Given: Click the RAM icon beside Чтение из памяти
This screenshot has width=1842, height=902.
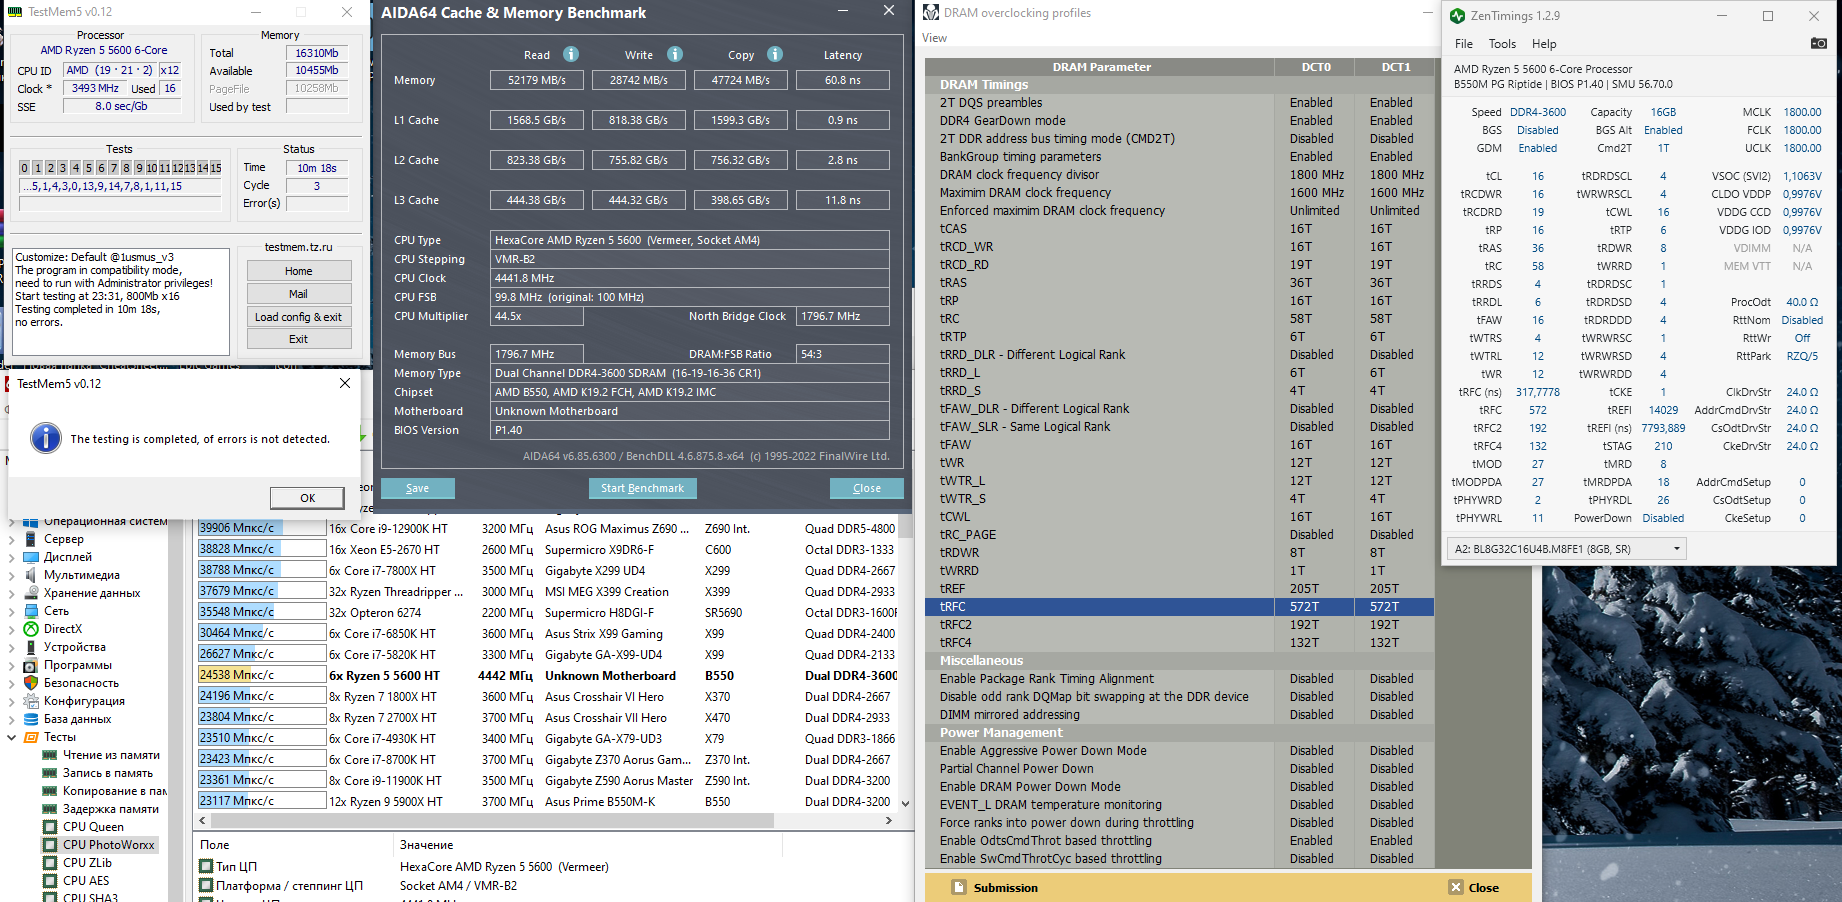Looking at the screenshot, I should click(x=50, y=755).
